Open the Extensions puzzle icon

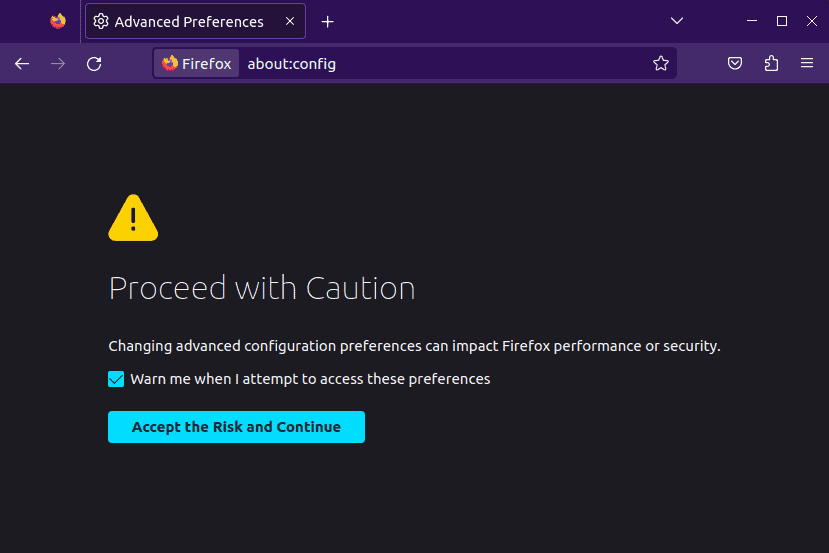[771, 63]
